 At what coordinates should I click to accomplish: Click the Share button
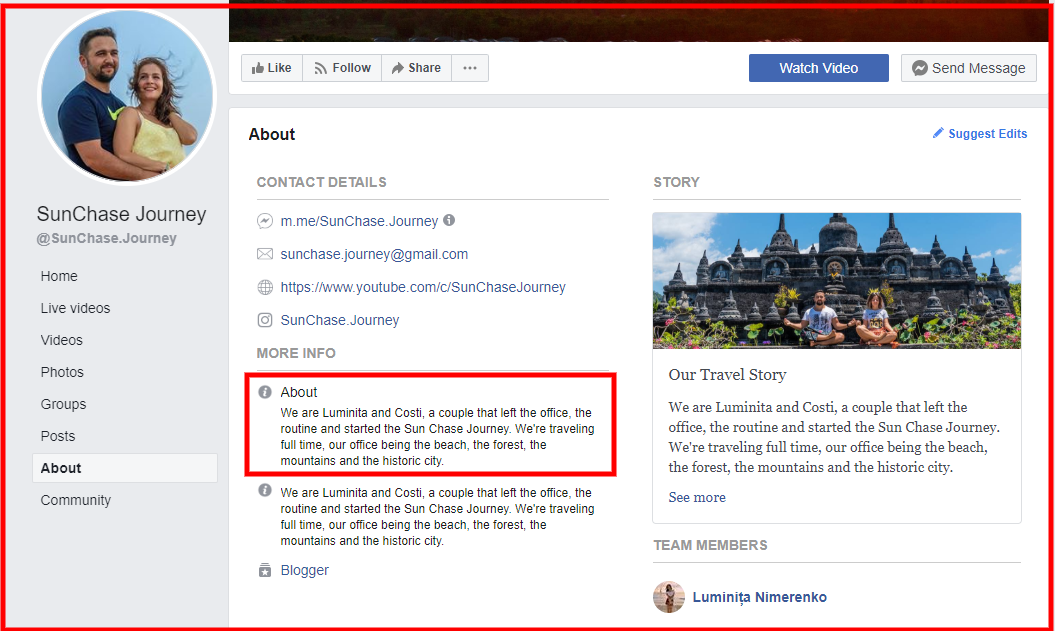point(416,68)
